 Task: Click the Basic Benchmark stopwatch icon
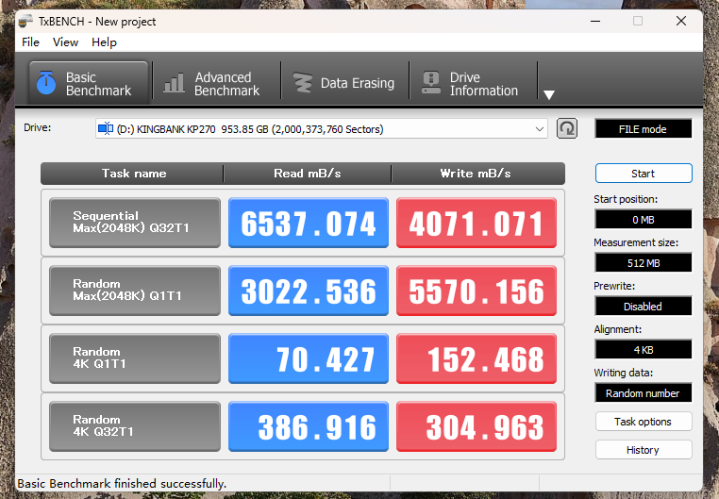tap(46, 83)
